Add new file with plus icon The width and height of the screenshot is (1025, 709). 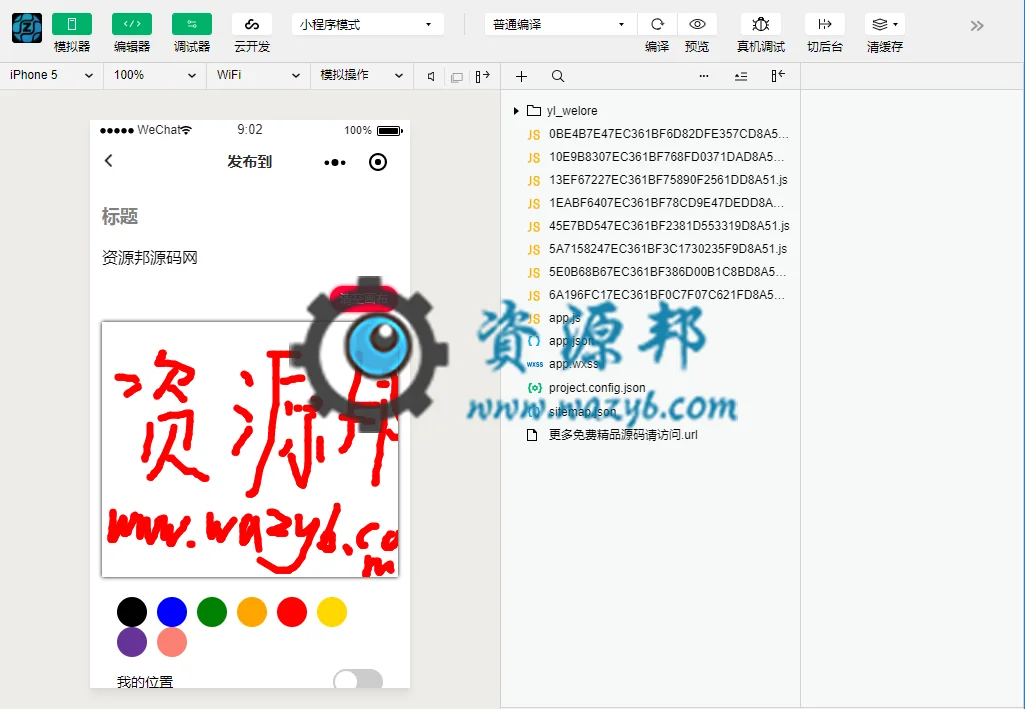click(521, 76)
